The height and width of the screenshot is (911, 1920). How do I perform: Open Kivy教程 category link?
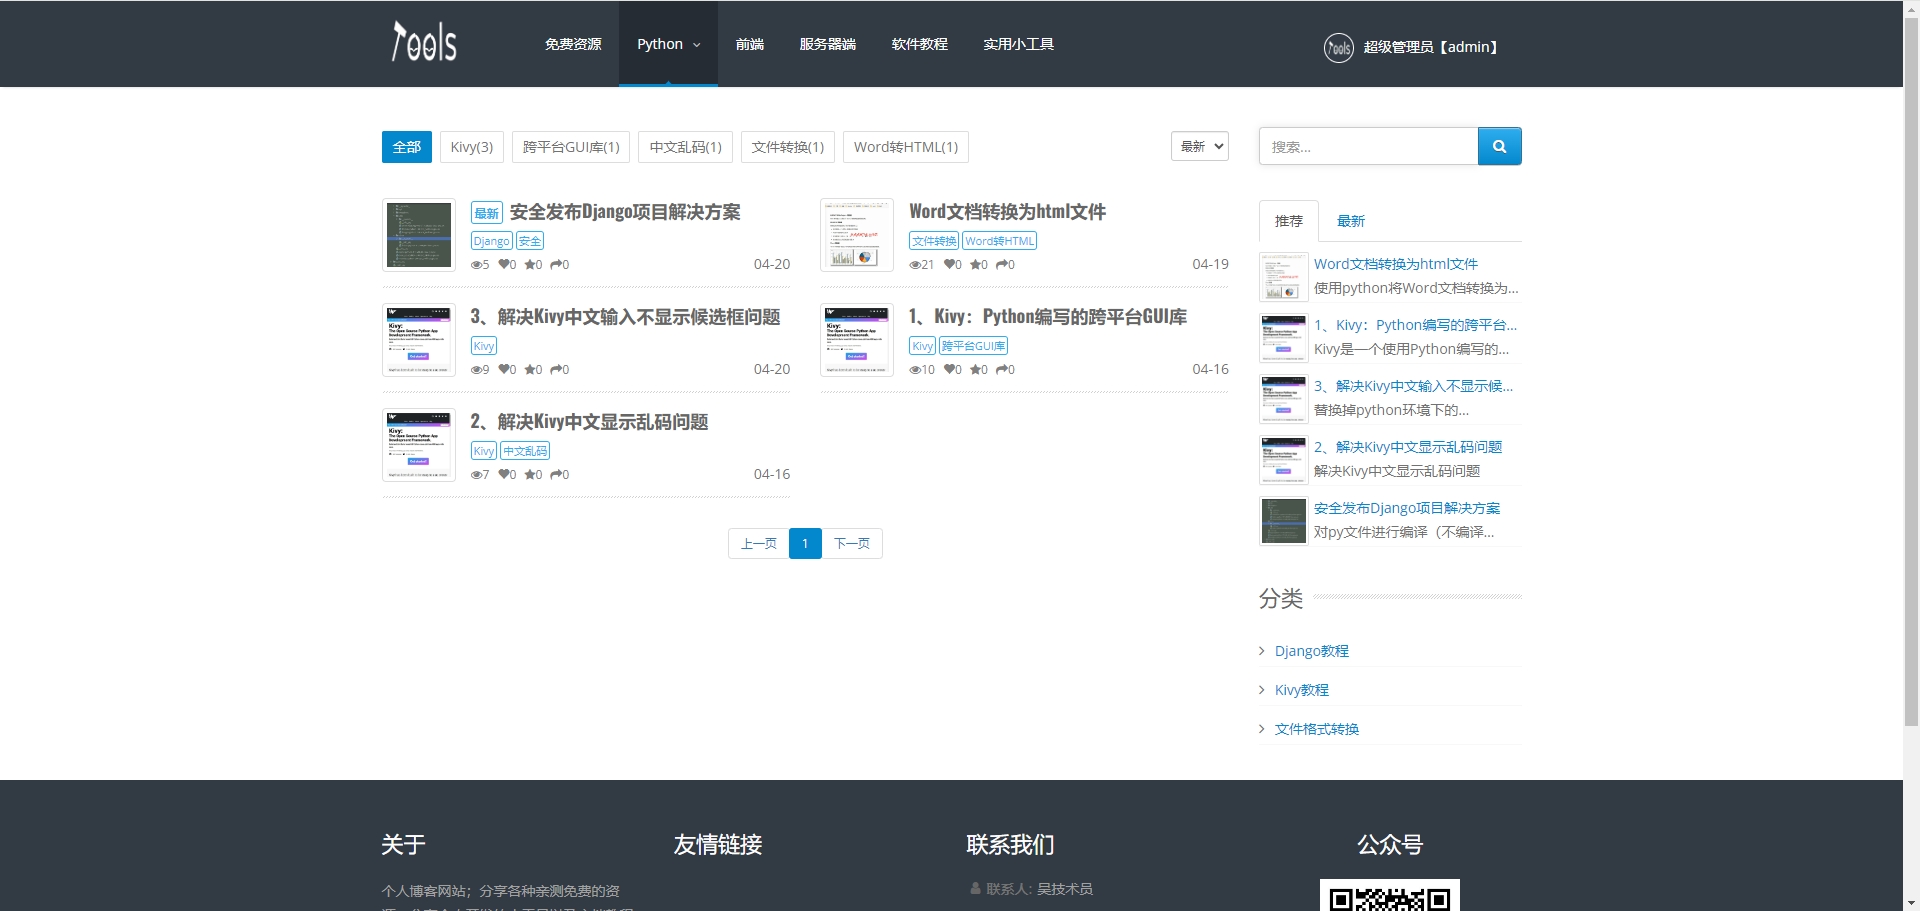pos(1302,690)
